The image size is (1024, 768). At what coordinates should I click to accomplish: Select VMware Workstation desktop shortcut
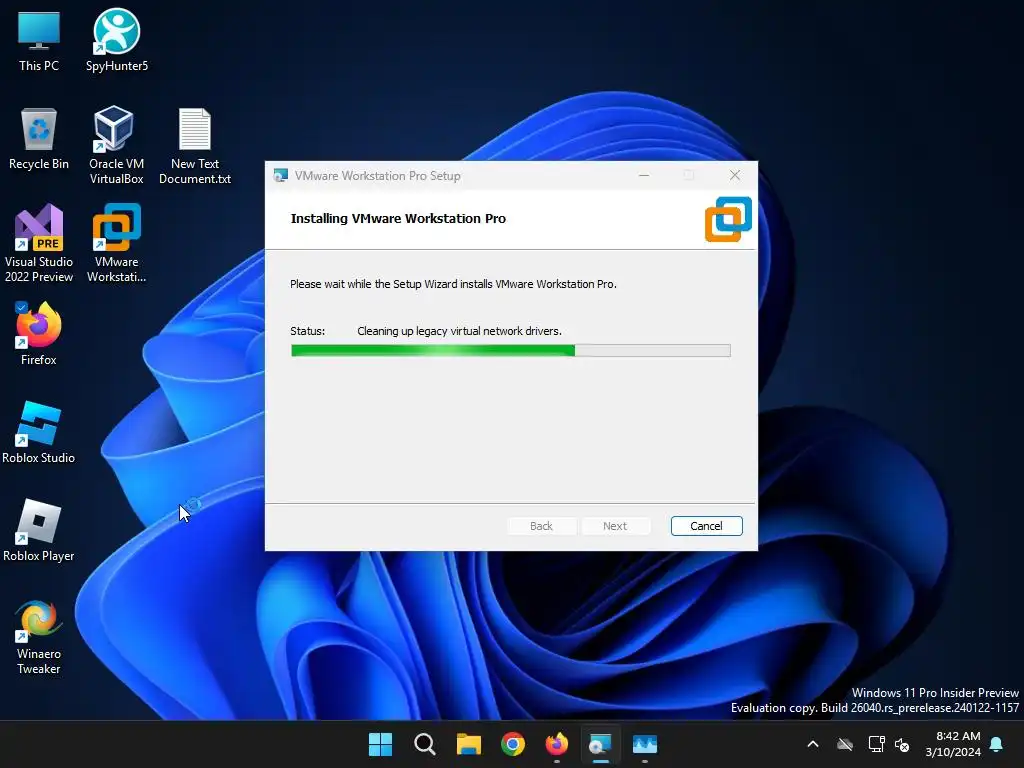[116, 243]
